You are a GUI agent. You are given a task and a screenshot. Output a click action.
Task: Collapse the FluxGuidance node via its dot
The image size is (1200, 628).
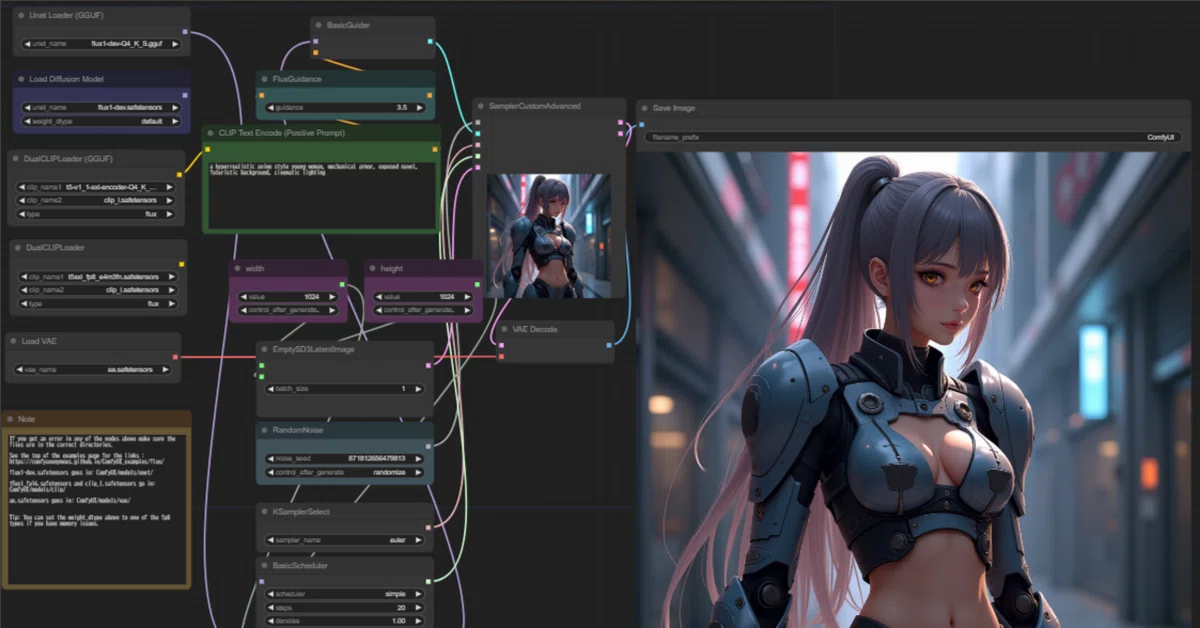264,79
